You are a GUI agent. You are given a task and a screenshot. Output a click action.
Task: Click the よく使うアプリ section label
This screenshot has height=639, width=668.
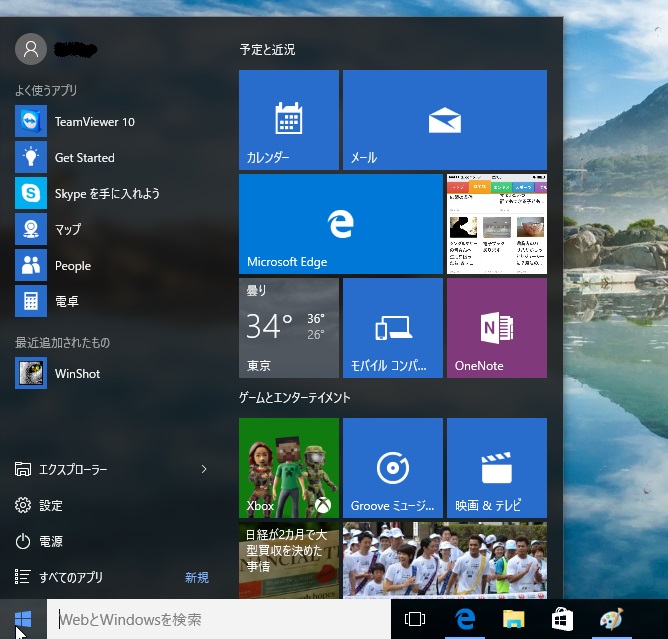point(46,90)
